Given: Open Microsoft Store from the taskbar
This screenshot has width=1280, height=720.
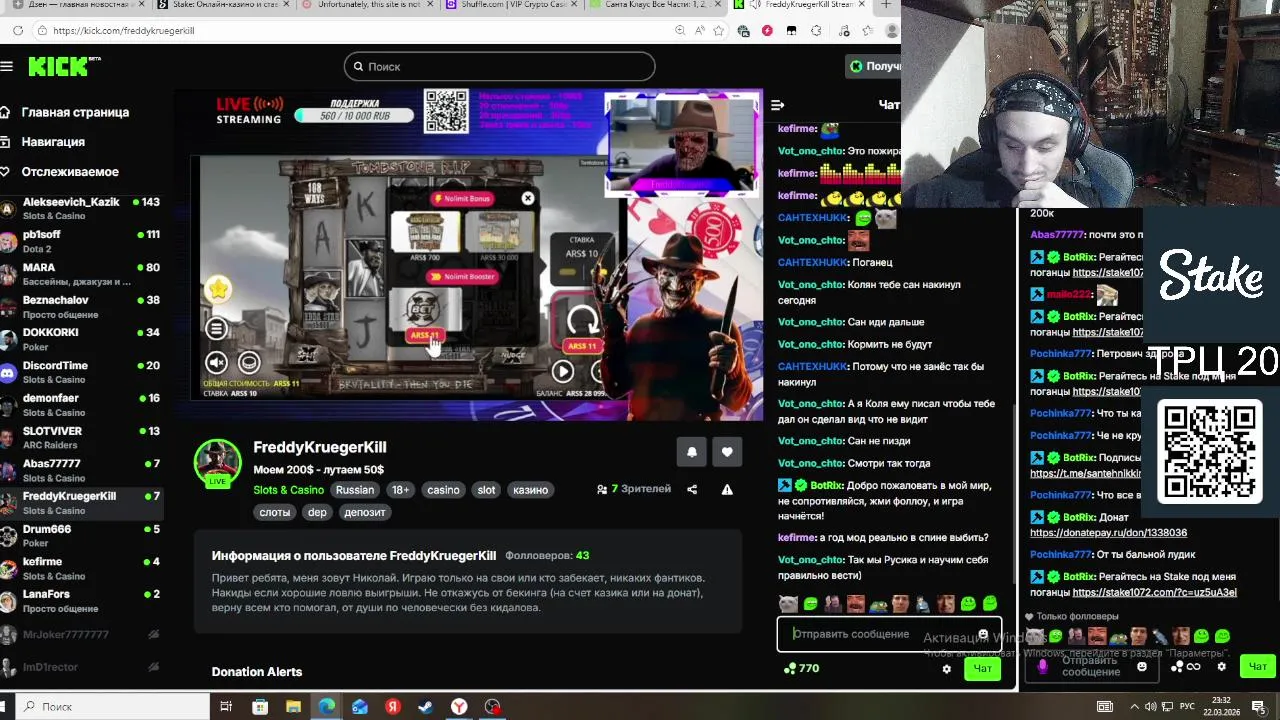Looking at the screenshot, I should point(260,707).
